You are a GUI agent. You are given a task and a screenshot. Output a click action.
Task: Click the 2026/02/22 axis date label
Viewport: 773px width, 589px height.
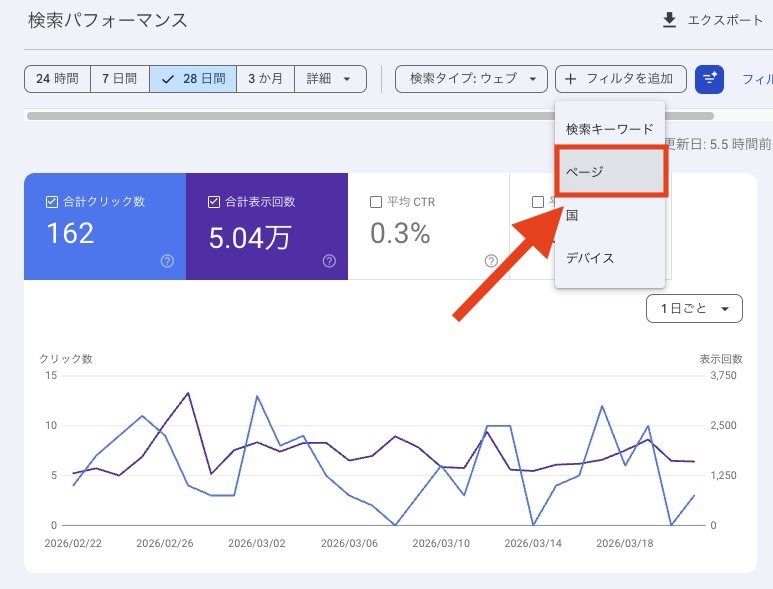pyautogui.click(x=73, y=543)
